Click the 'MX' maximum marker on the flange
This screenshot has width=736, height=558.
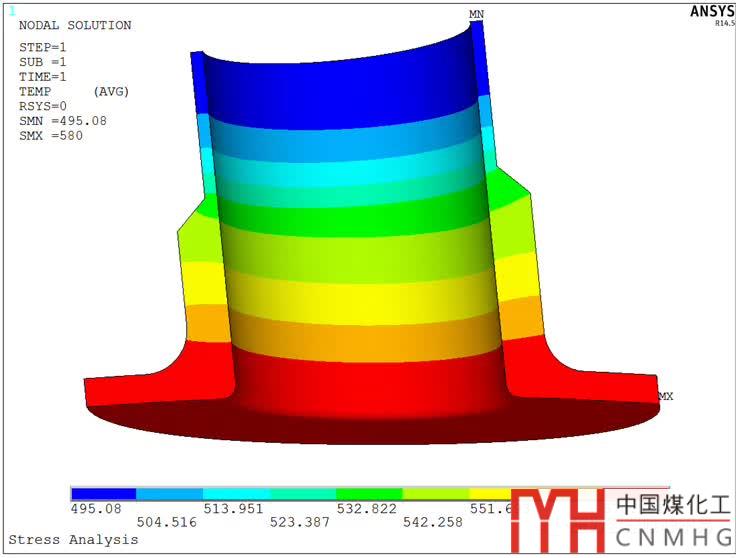(666, 397)
